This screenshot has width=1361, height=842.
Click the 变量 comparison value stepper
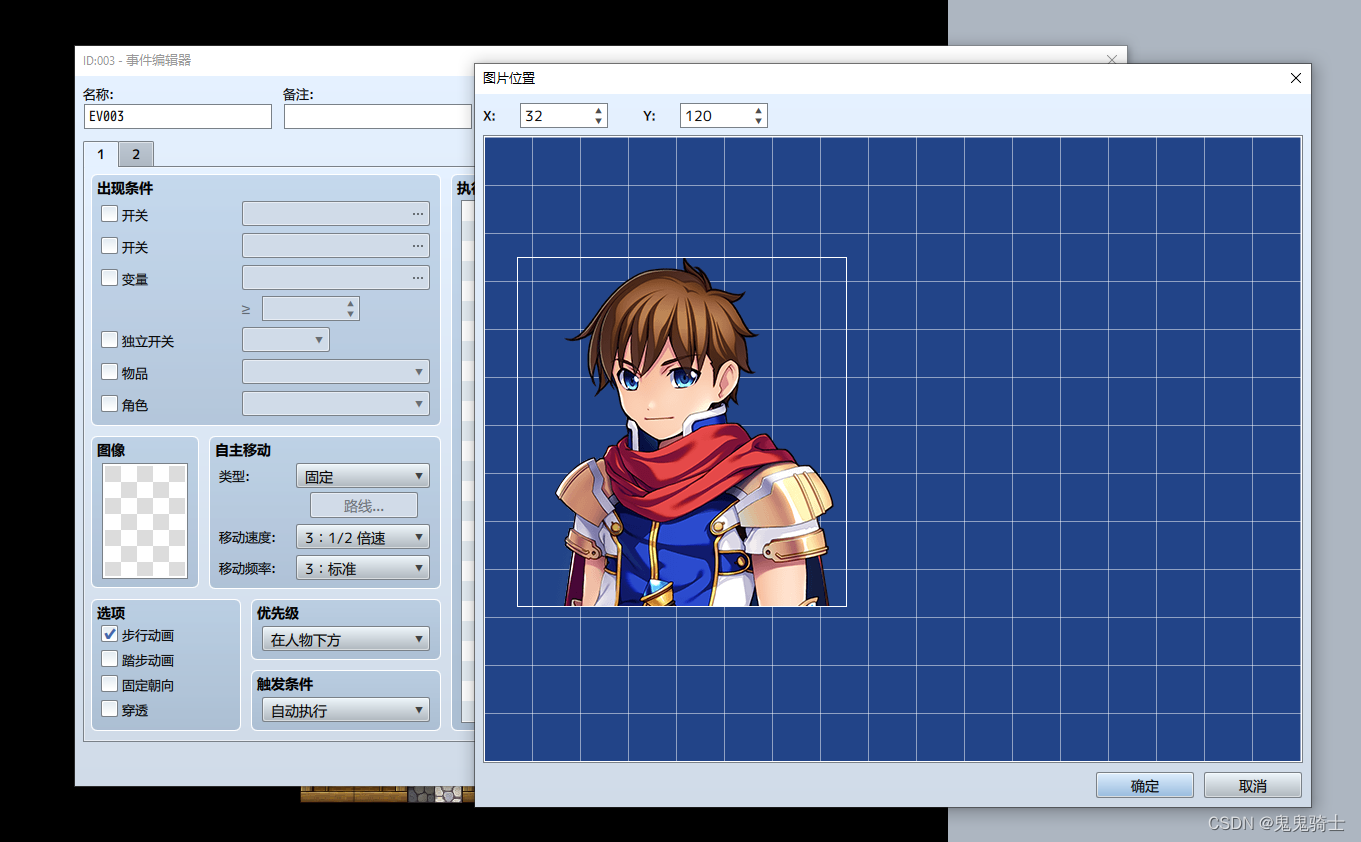311,308
